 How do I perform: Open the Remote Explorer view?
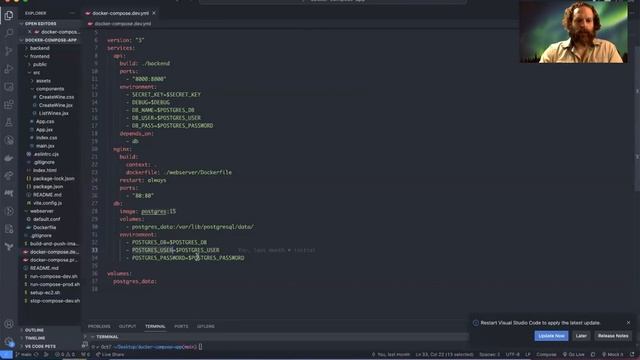9,87
